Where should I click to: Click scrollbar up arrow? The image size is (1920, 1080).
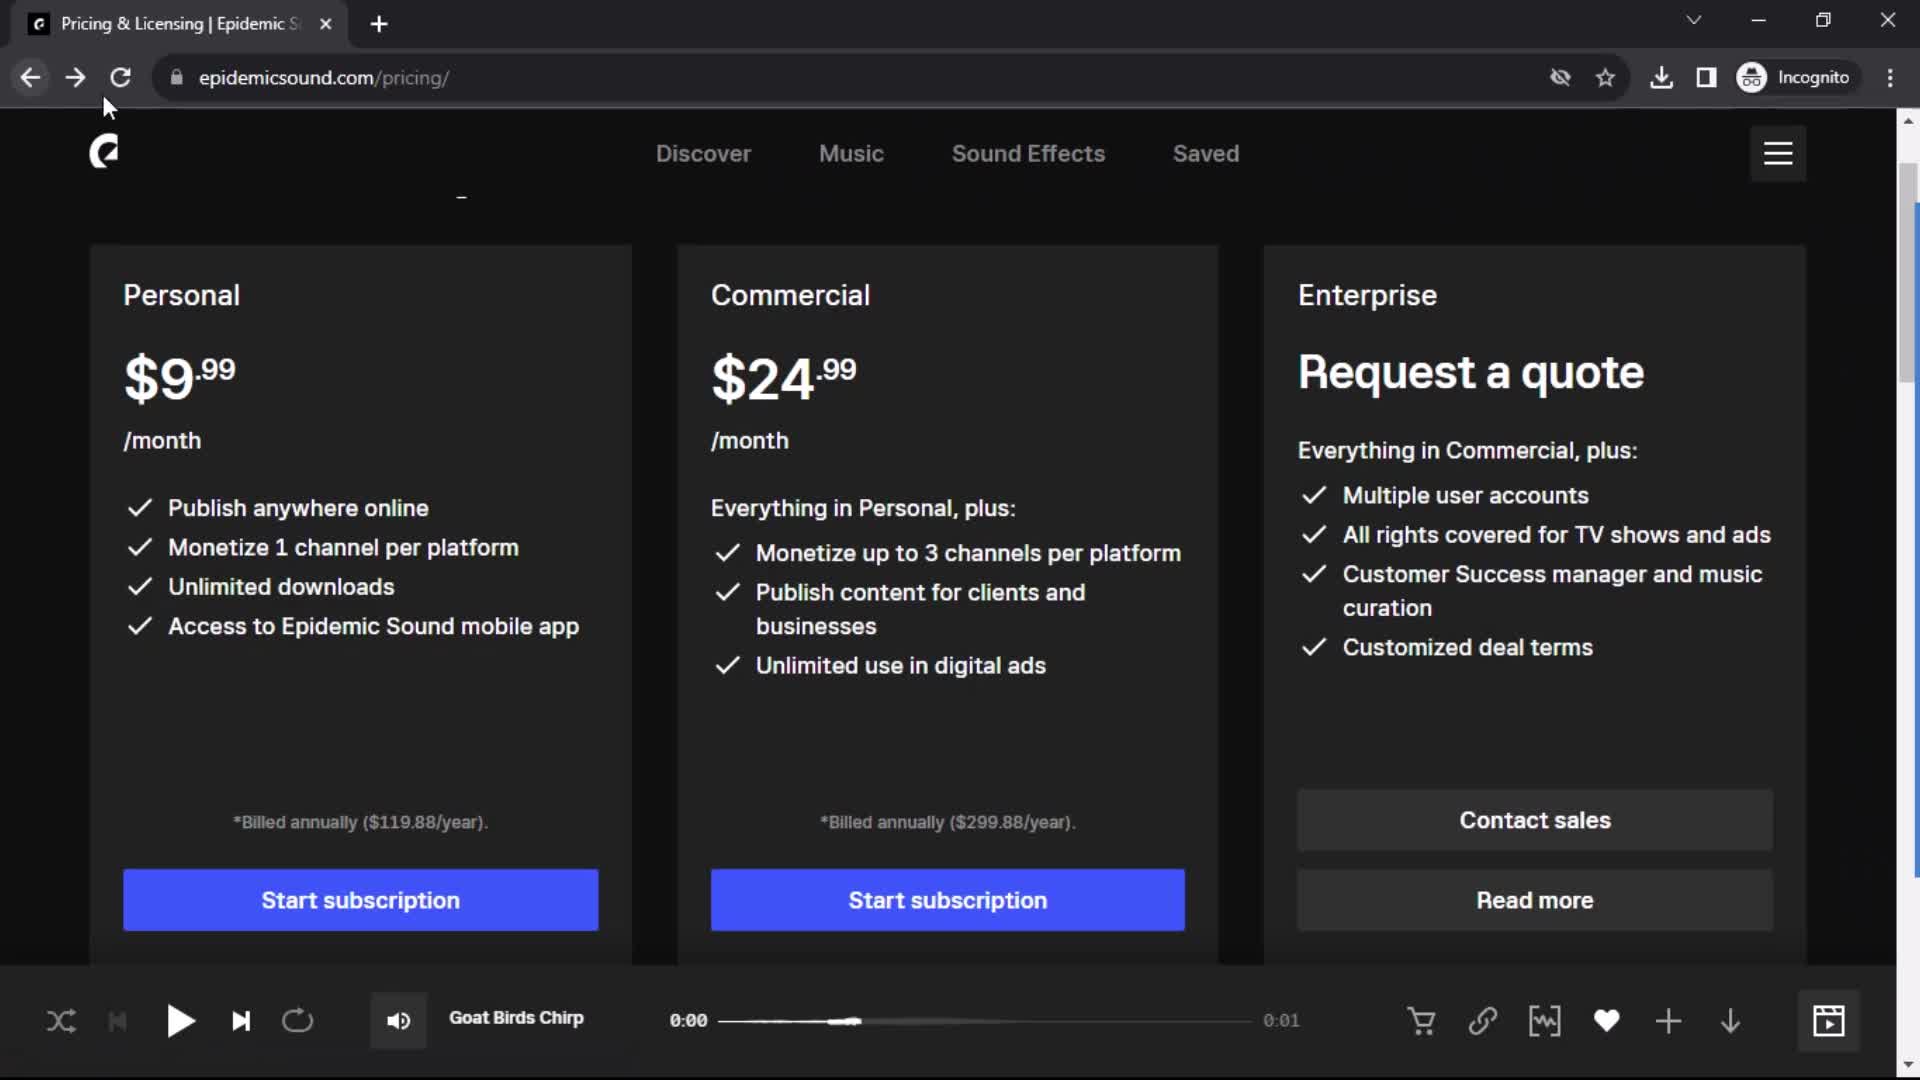1908,120
